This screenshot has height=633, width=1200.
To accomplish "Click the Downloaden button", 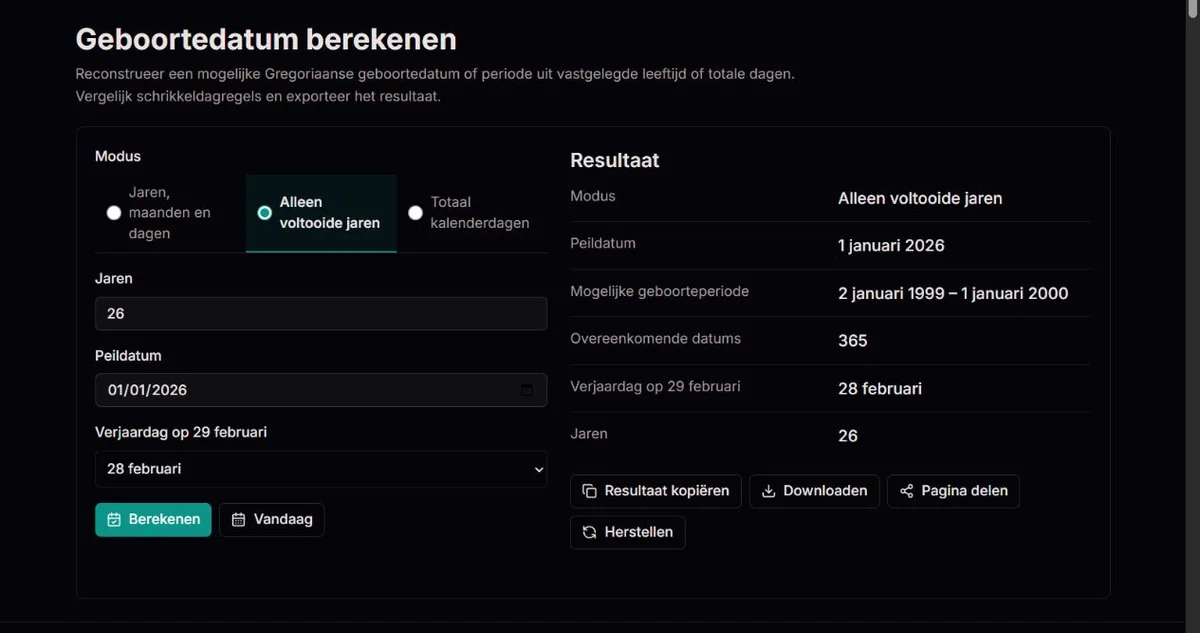I will click(x=815, y=491).
